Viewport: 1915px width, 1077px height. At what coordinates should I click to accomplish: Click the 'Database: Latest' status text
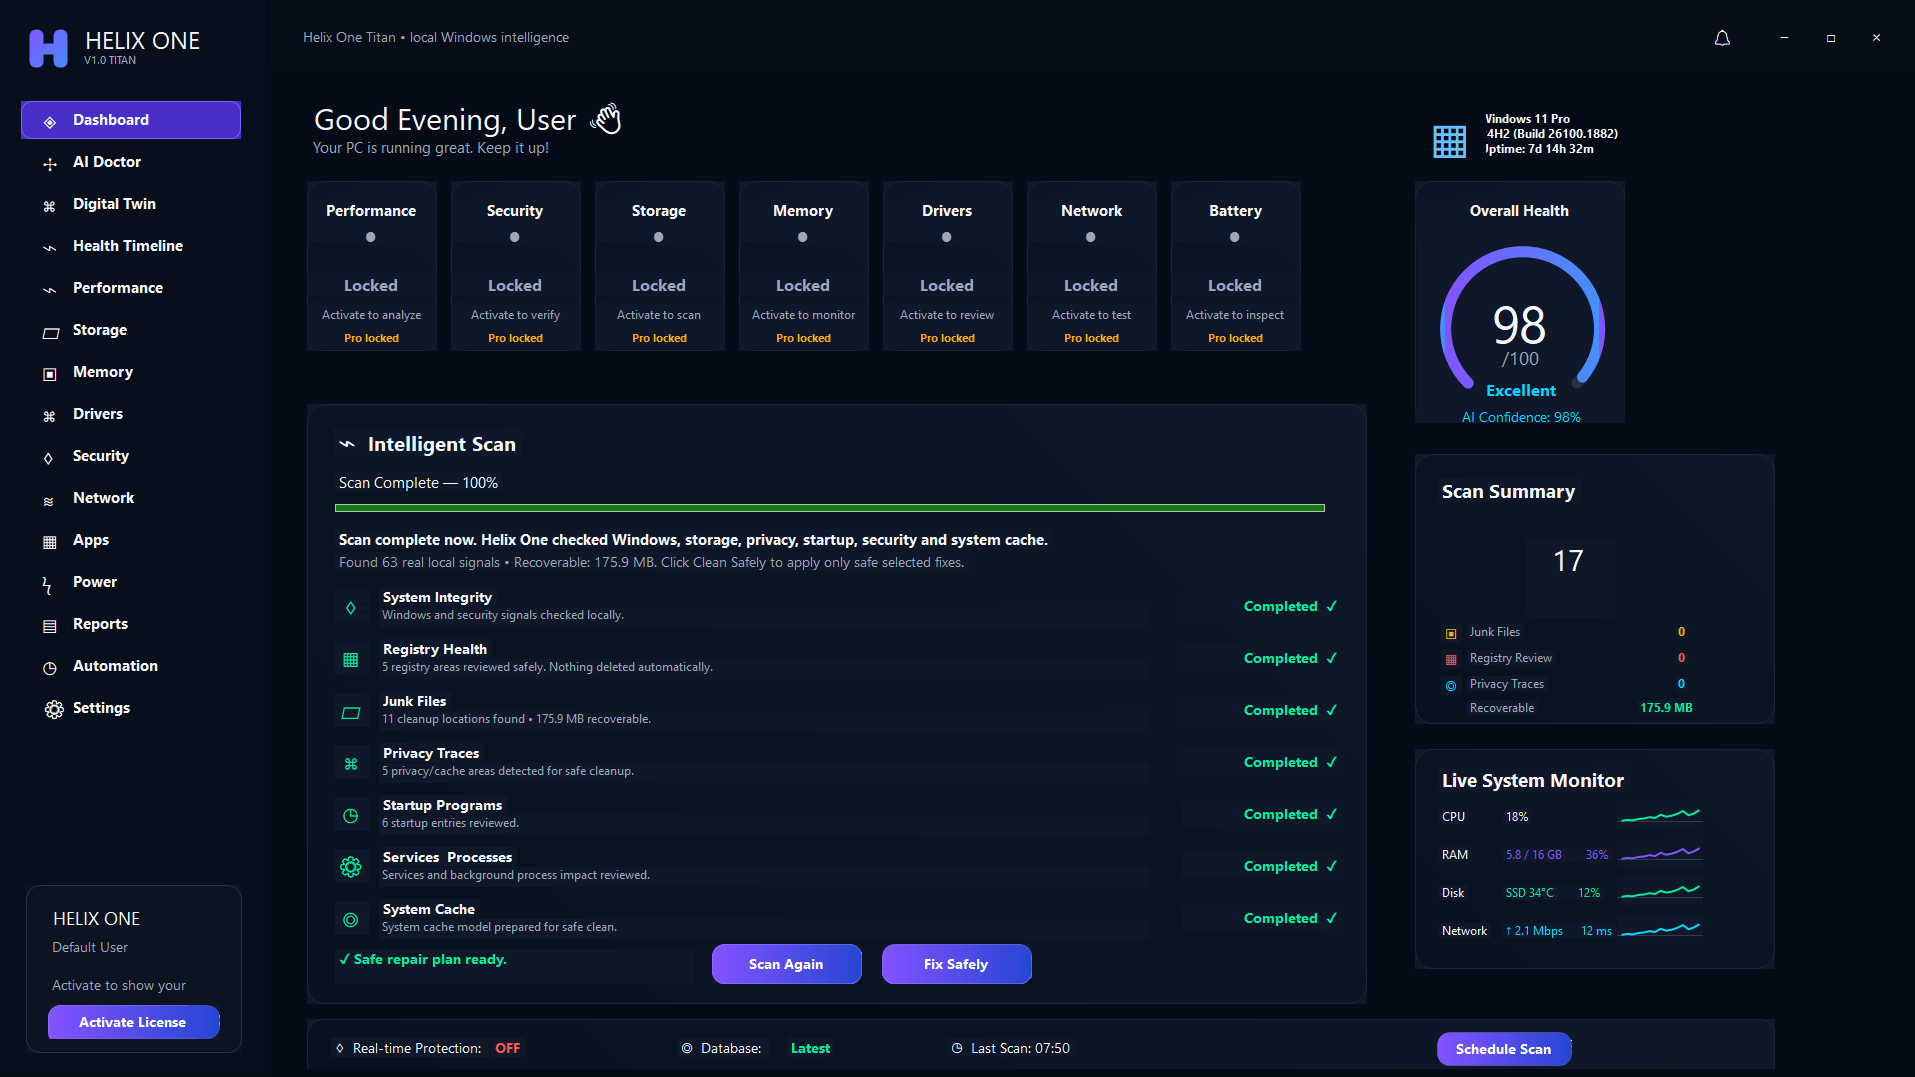(765, 1048)
